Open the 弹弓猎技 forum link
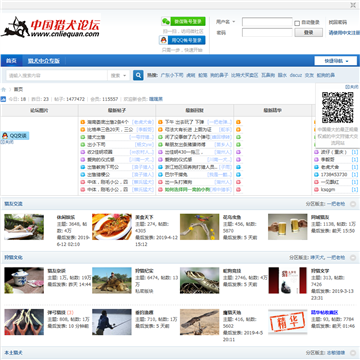Screen dimensions: 360x360 56,313
